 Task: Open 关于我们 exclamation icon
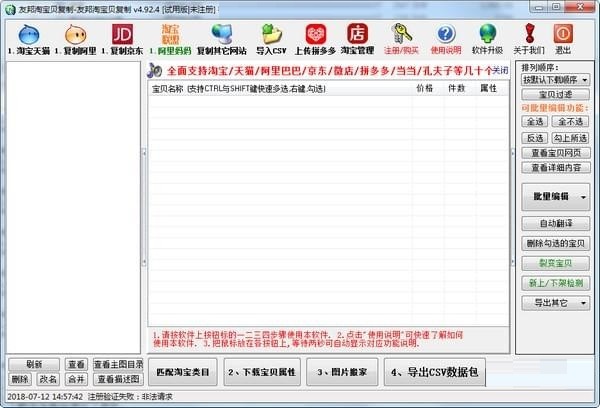click(x=529, y=39)
